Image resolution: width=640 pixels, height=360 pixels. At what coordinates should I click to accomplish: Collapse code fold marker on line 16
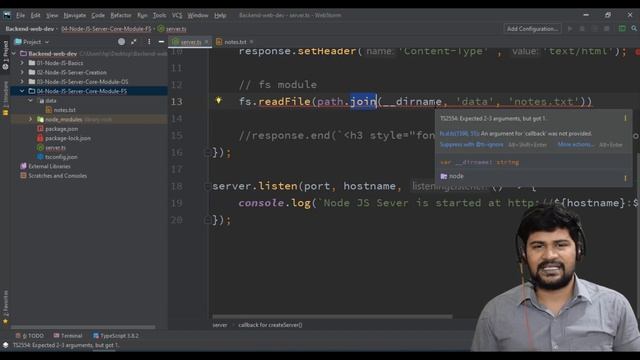point(207,153)
